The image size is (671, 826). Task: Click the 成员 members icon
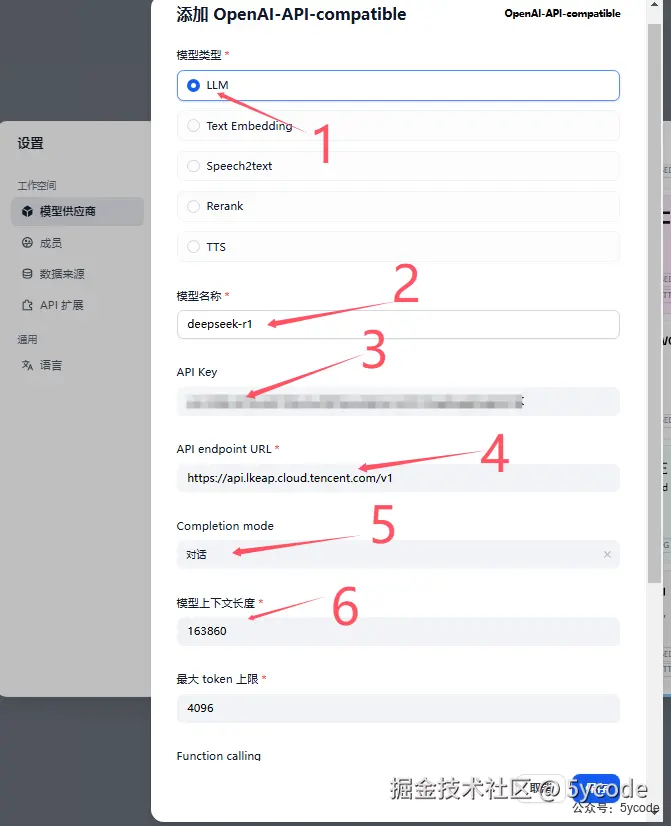click(27, 242)
